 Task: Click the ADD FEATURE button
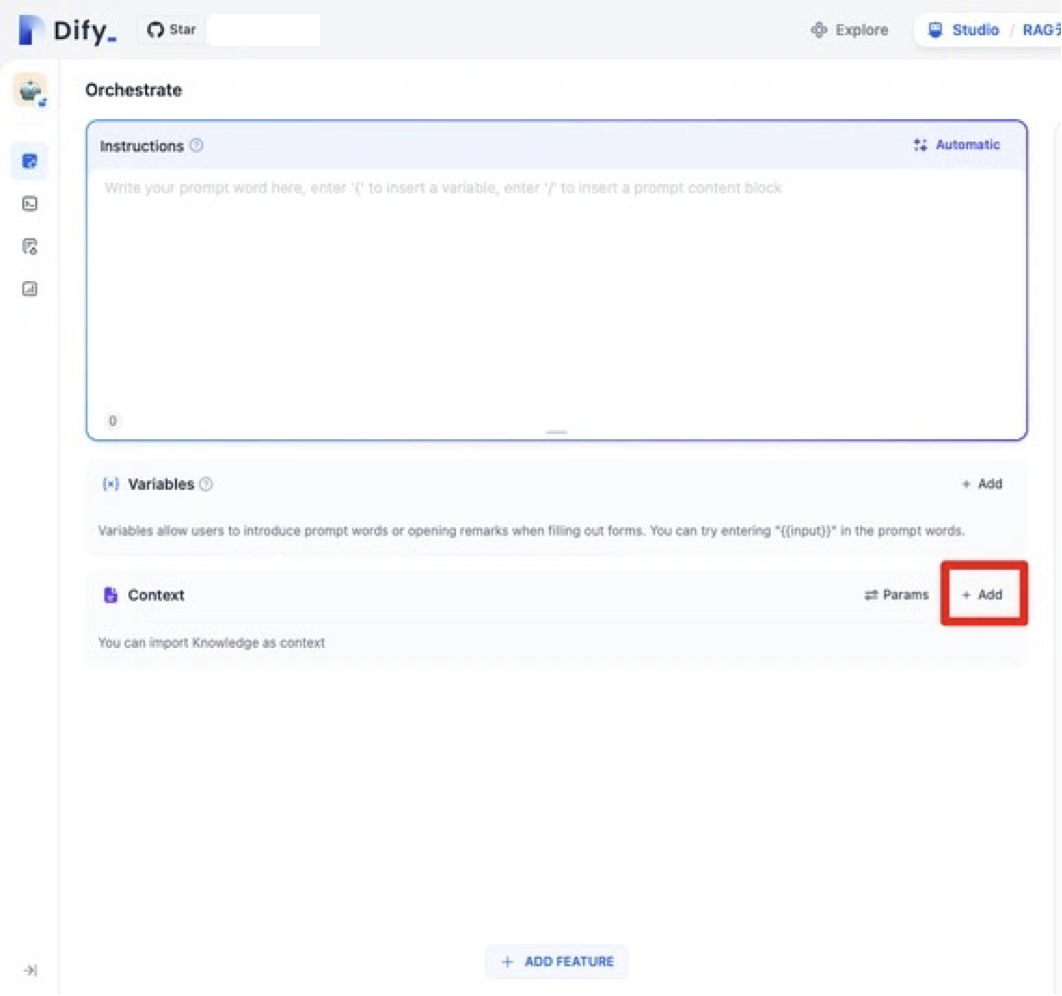tap(557, 962)
